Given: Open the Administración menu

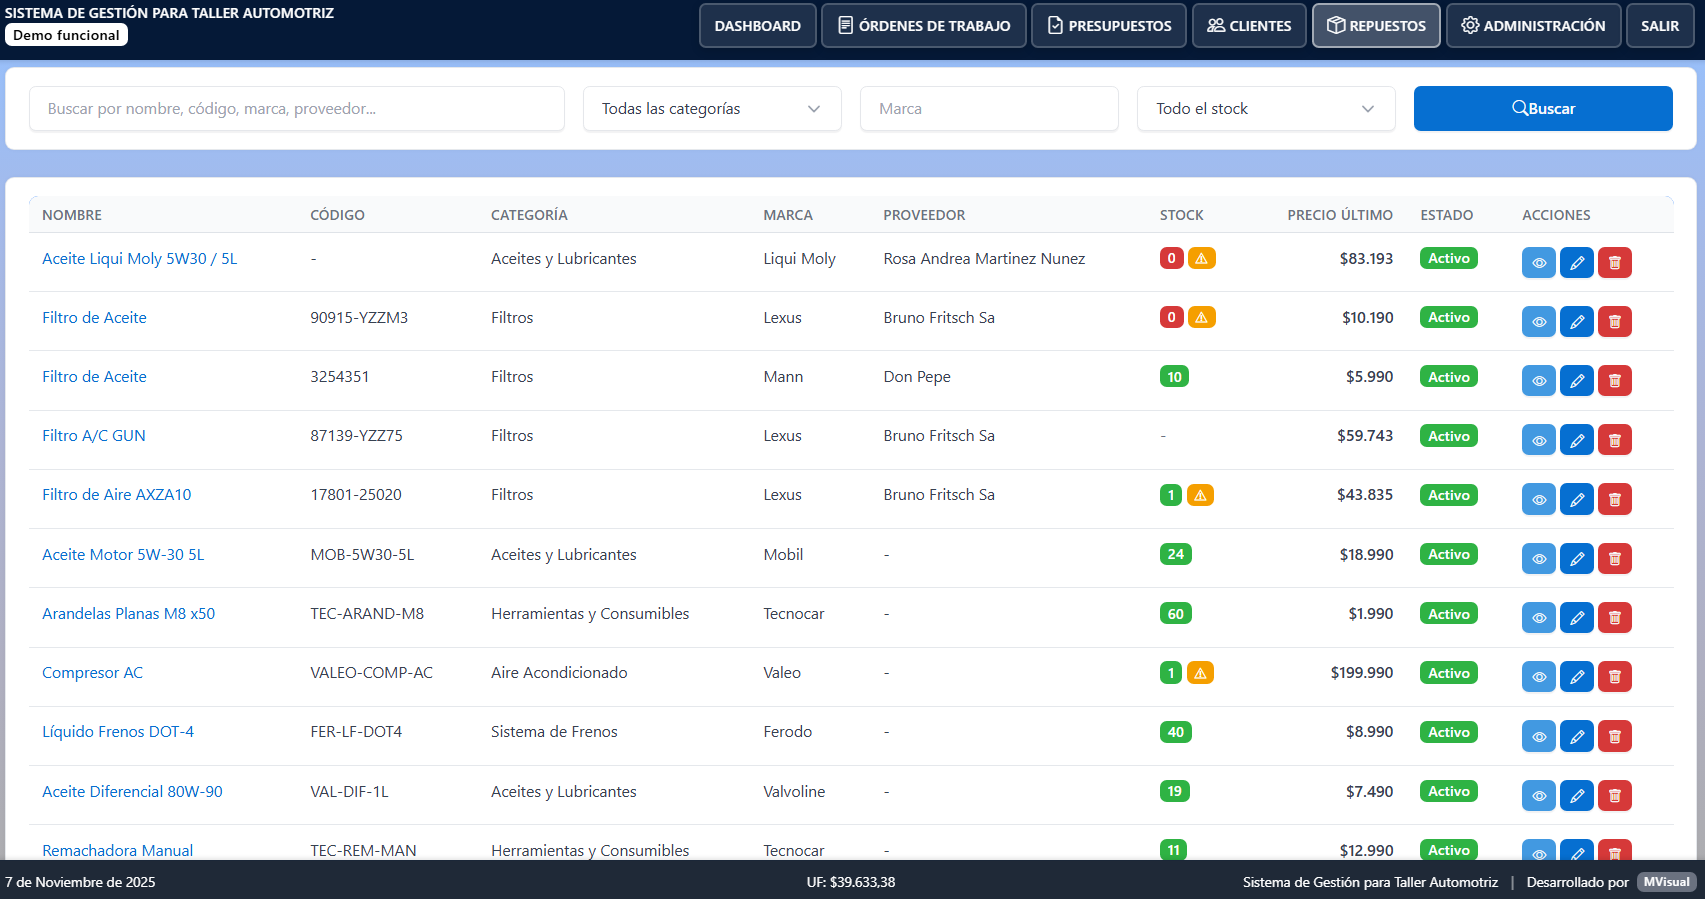Looking at the screenshot, I should pos(1533,26).
